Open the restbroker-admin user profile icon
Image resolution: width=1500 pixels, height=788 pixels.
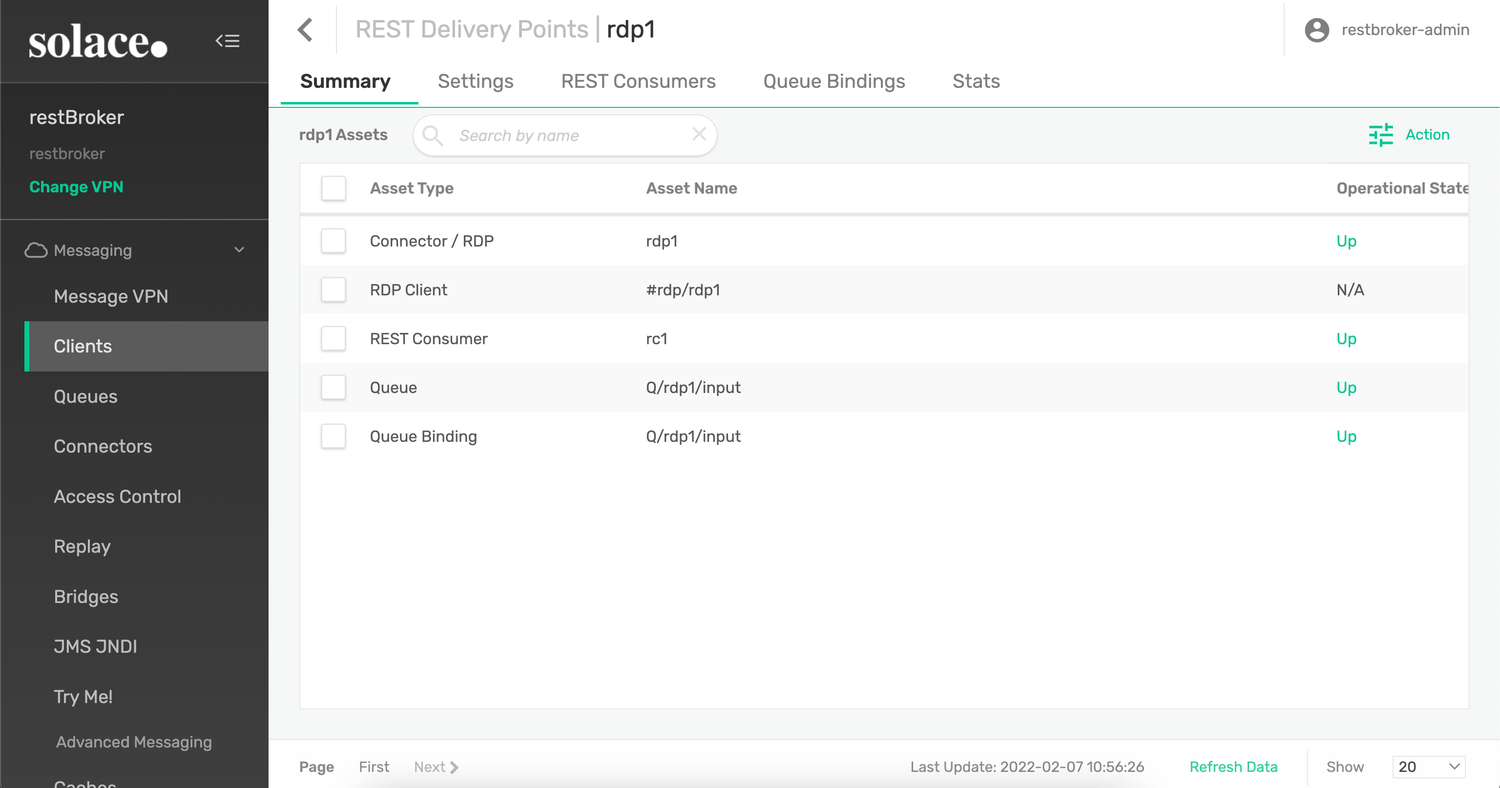[1317, 30]
